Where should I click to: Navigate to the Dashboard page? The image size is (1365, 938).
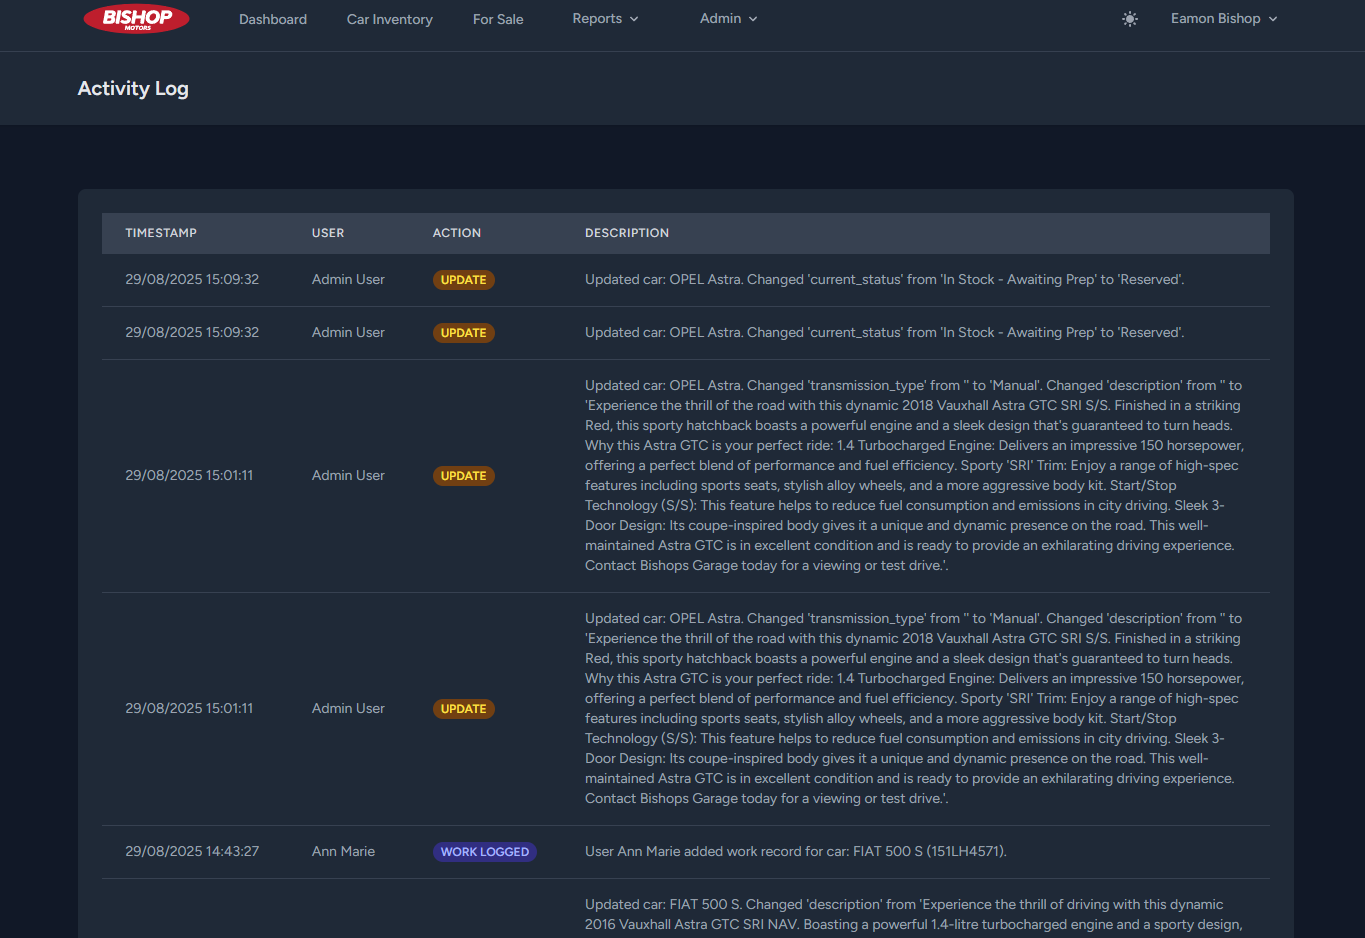click(x=272, y=18)
